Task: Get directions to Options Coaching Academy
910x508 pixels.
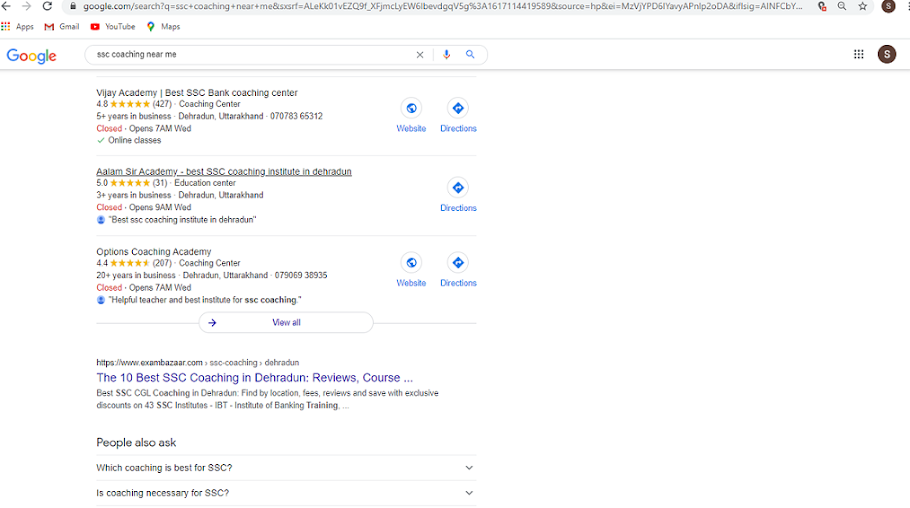Action: click(458, 262)
